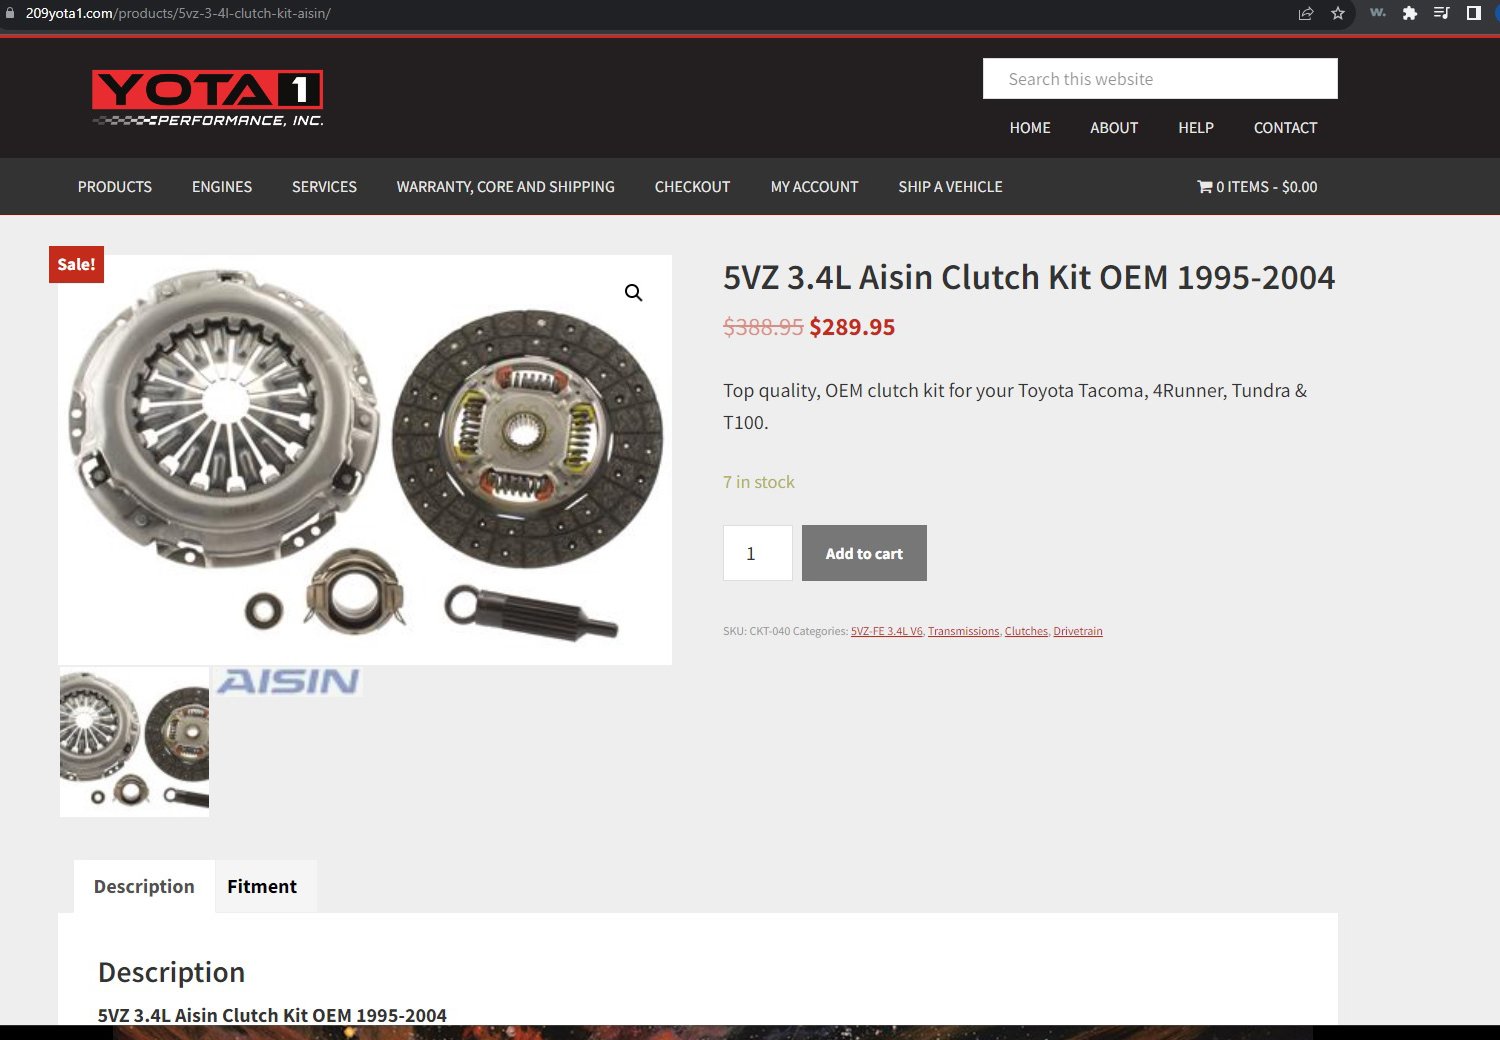
Task: Click the Search this website field
Action: [1160, 79]
